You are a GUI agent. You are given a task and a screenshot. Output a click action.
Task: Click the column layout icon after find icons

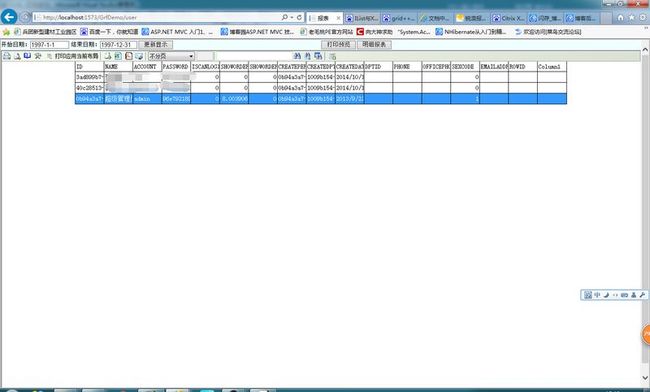318,56
